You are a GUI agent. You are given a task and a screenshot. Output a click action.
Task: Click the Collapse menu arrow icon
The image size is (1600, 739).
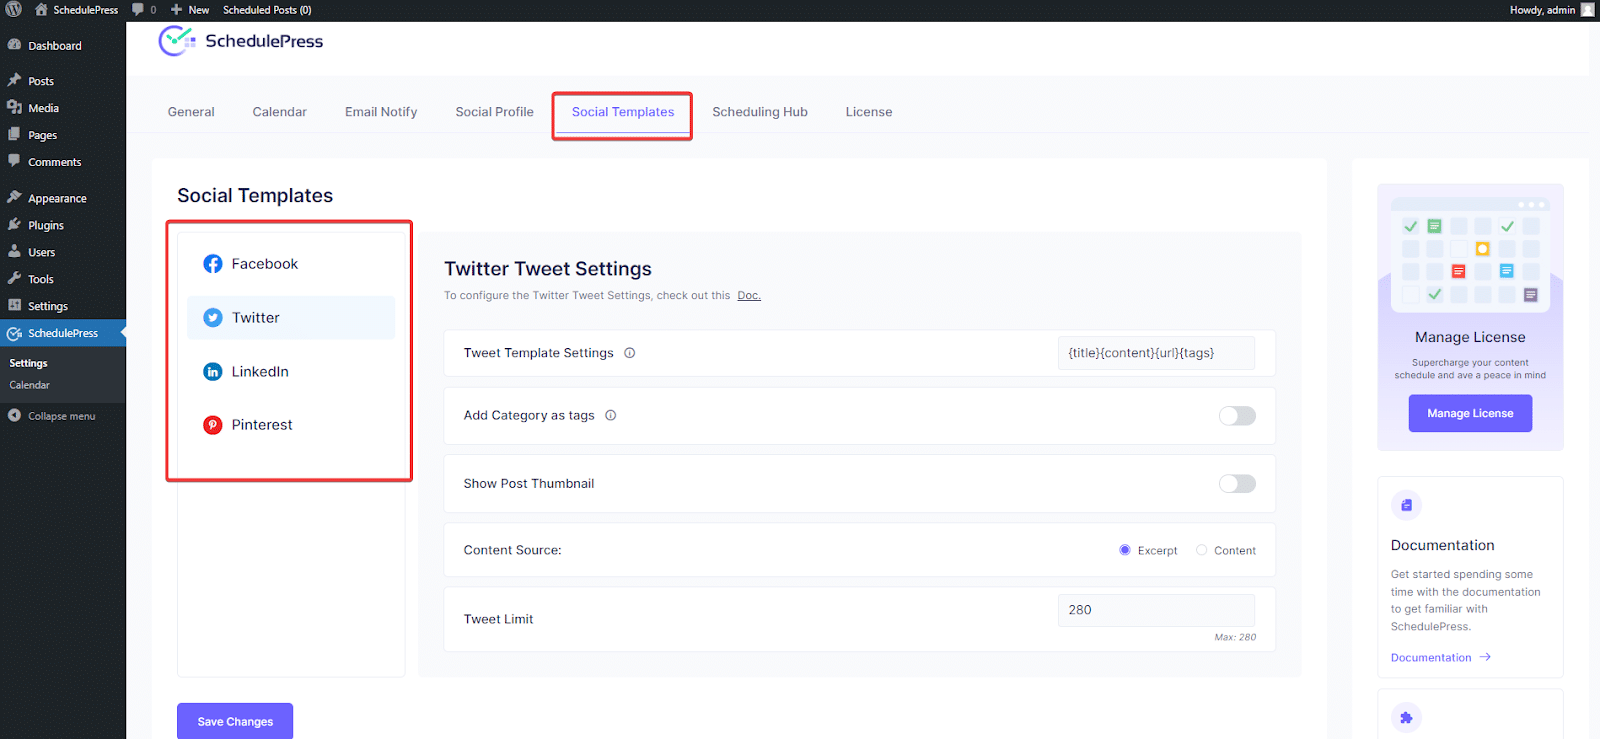coord(14,415)
